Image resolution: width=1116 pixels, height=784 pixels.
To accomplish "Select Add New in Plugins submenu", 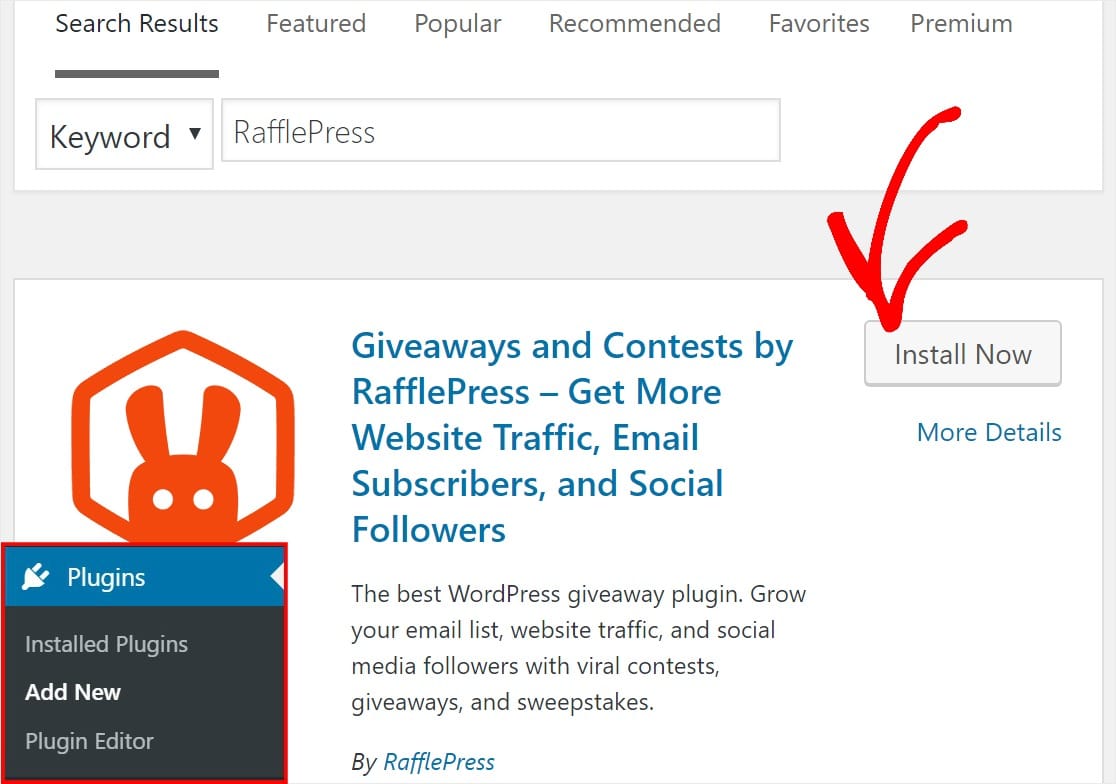I will 73,692.
